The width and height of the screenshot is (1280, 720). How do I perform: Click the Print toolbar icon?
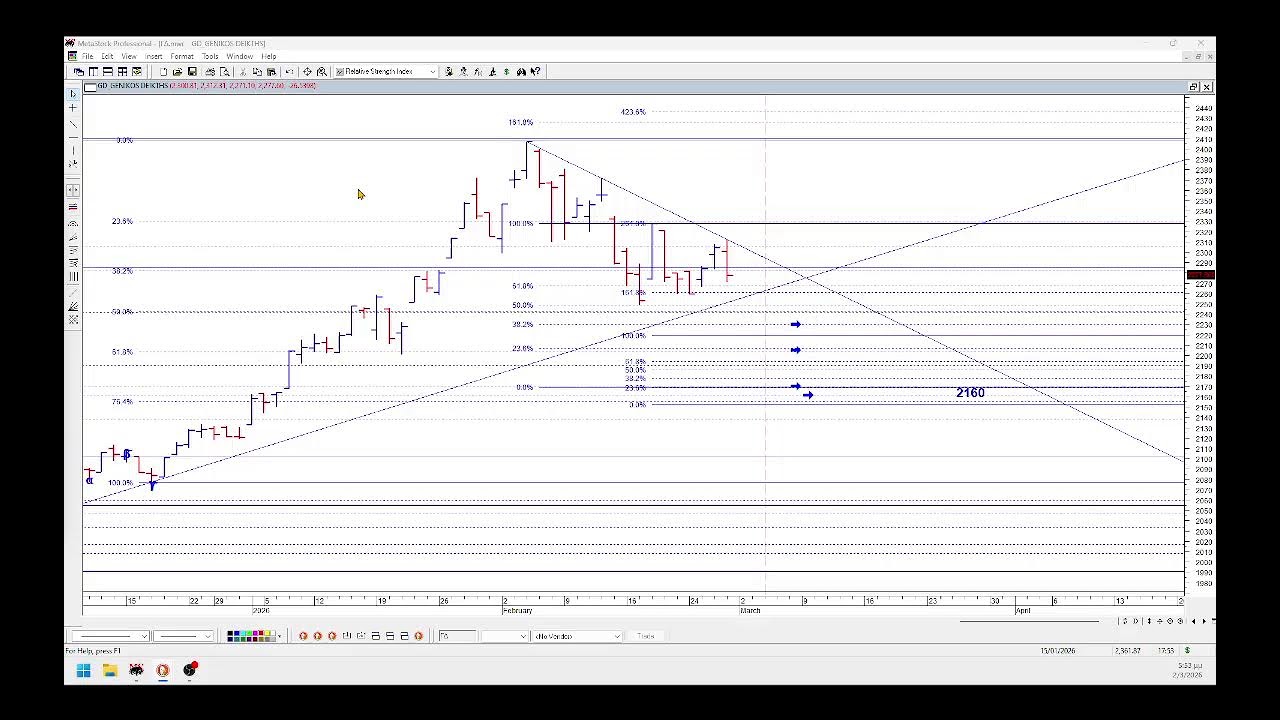(x=210, y=72)
